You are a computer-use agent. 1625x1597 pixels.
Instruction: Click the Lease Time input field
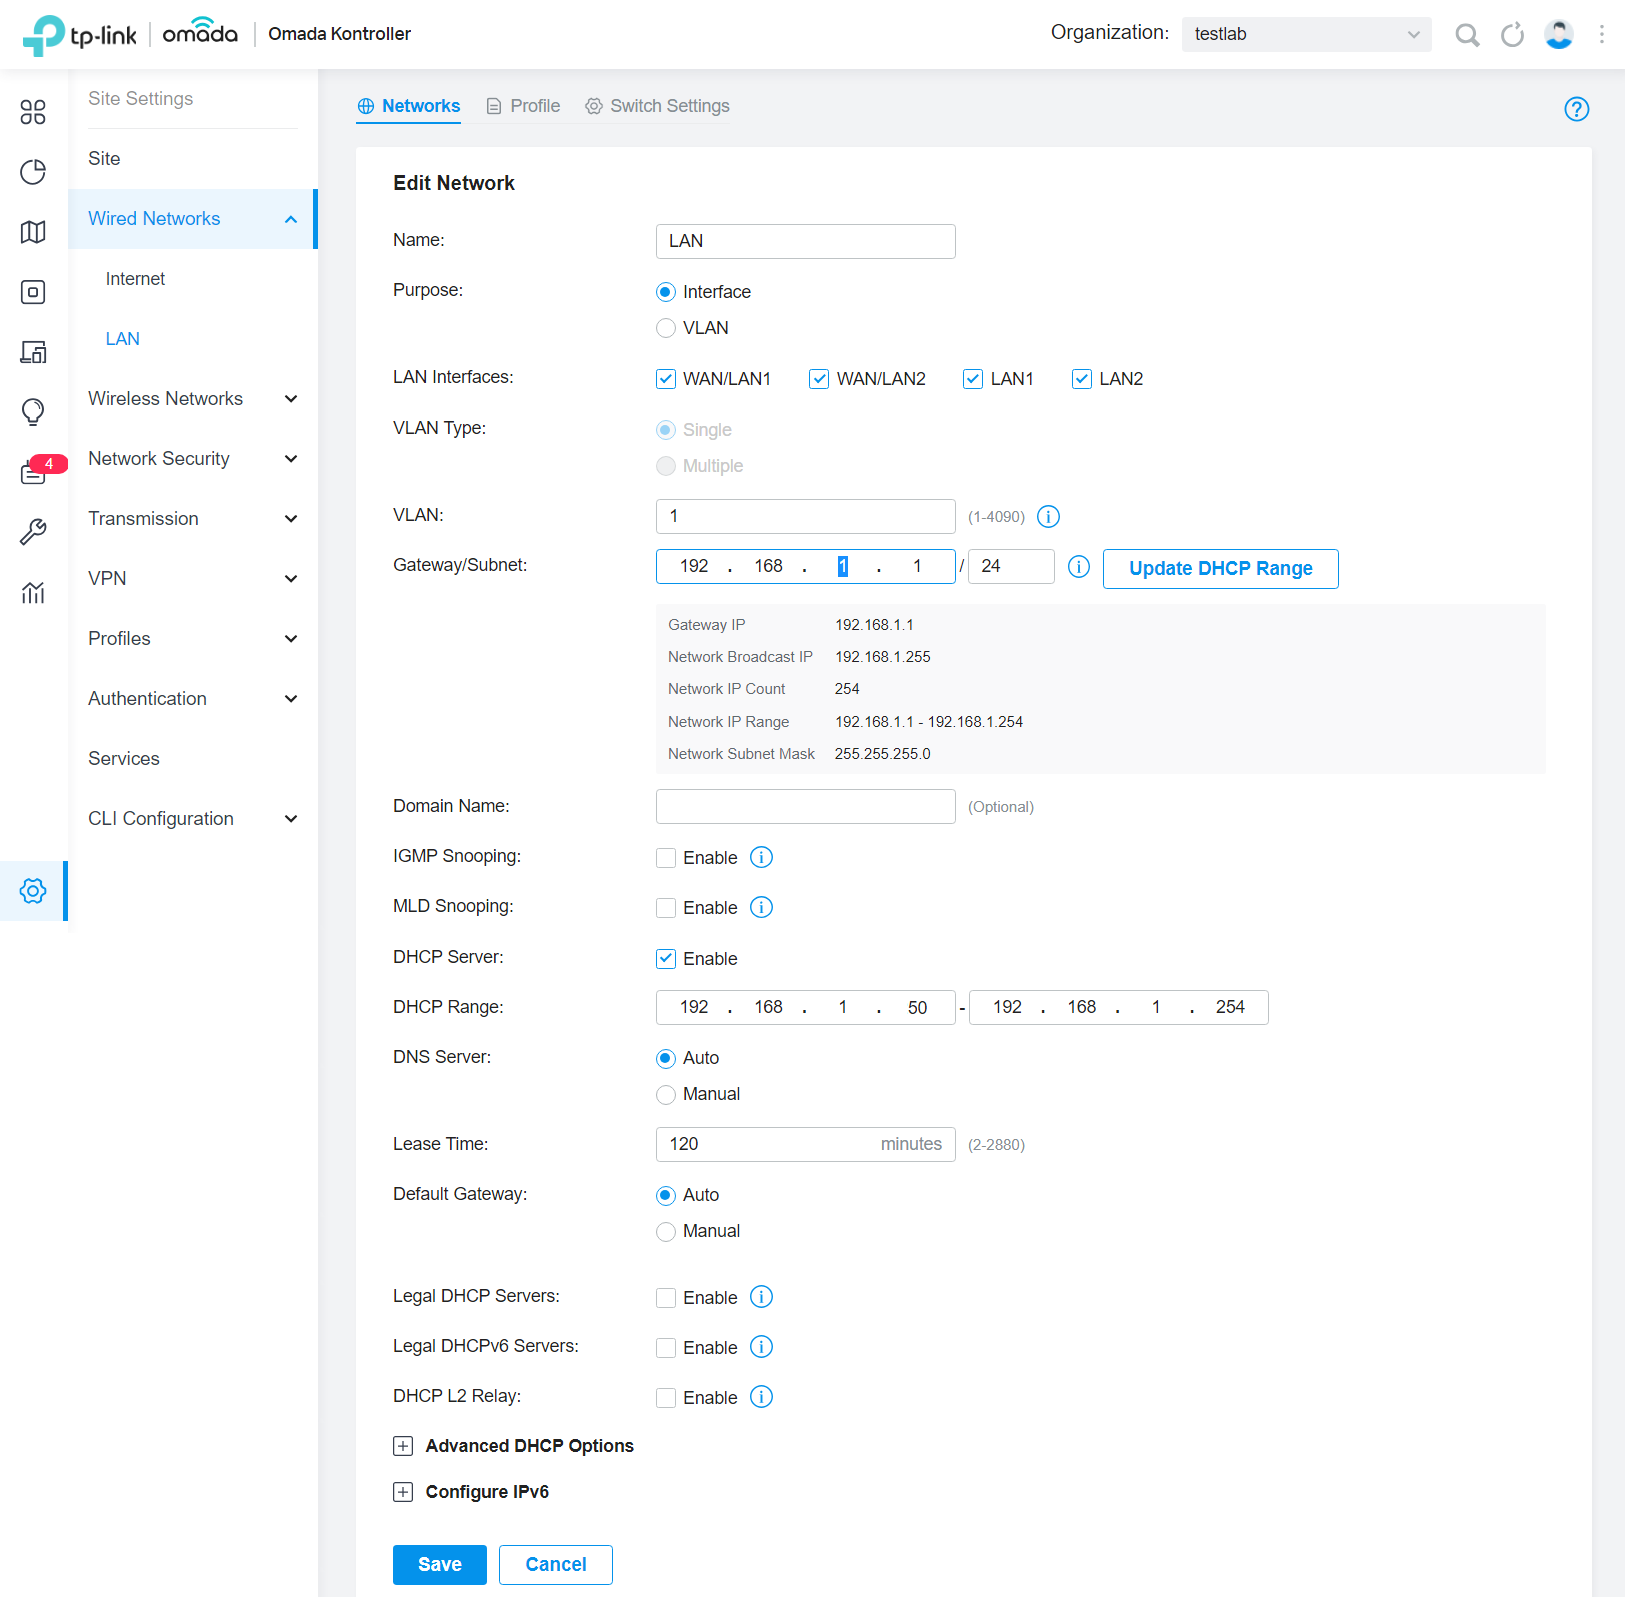click(805, 1145)
